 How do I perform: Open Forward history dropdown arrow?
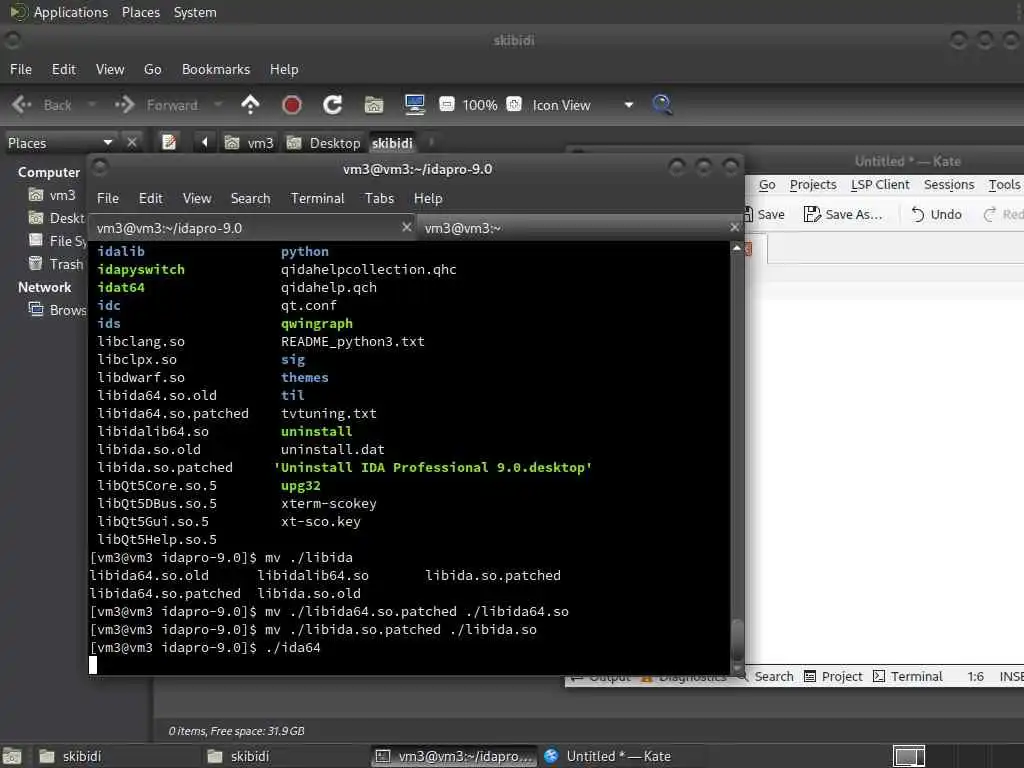coord(218,104)
